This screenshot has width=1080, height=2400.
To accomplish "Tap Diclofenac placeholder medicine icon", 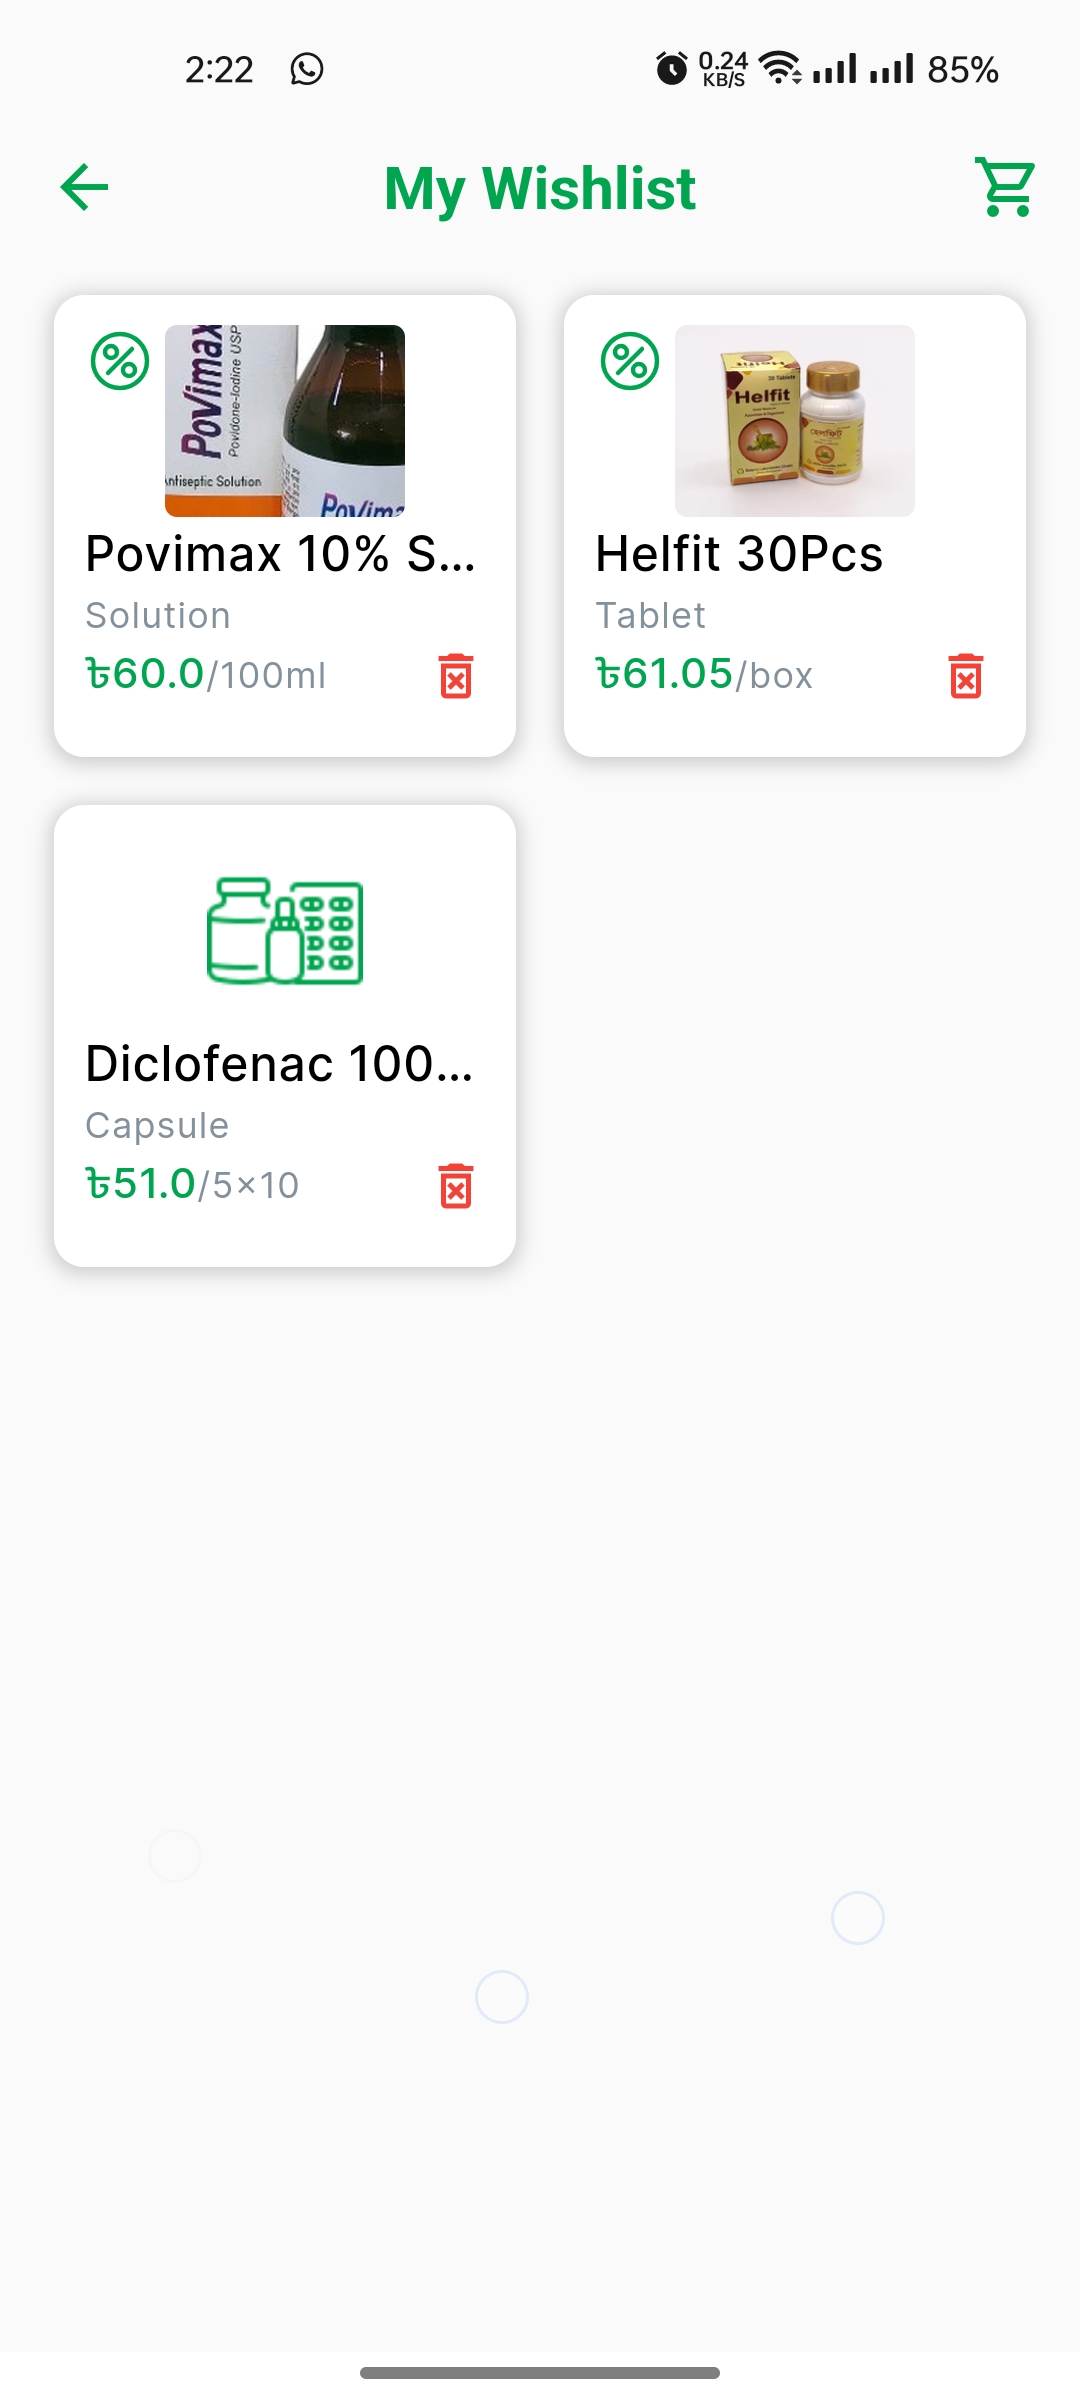I will [285, 931].
